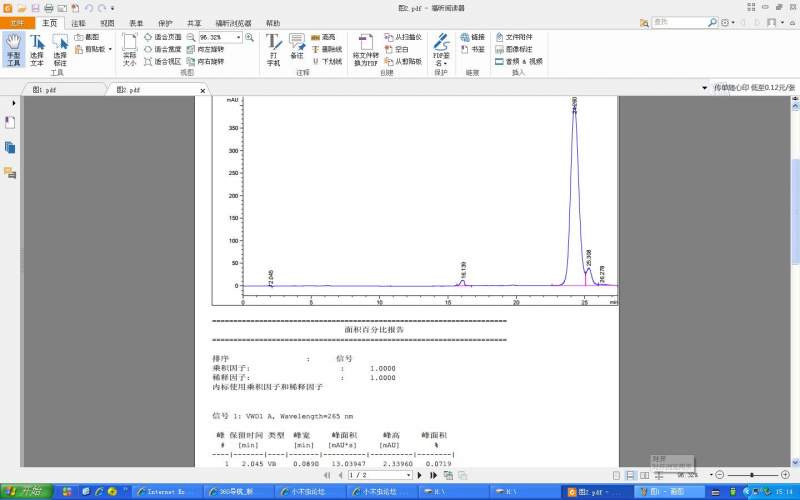The image size is (800, 500).
Task: Insert Audio & Video (音频 & 视频)
Action: [519, 62]
